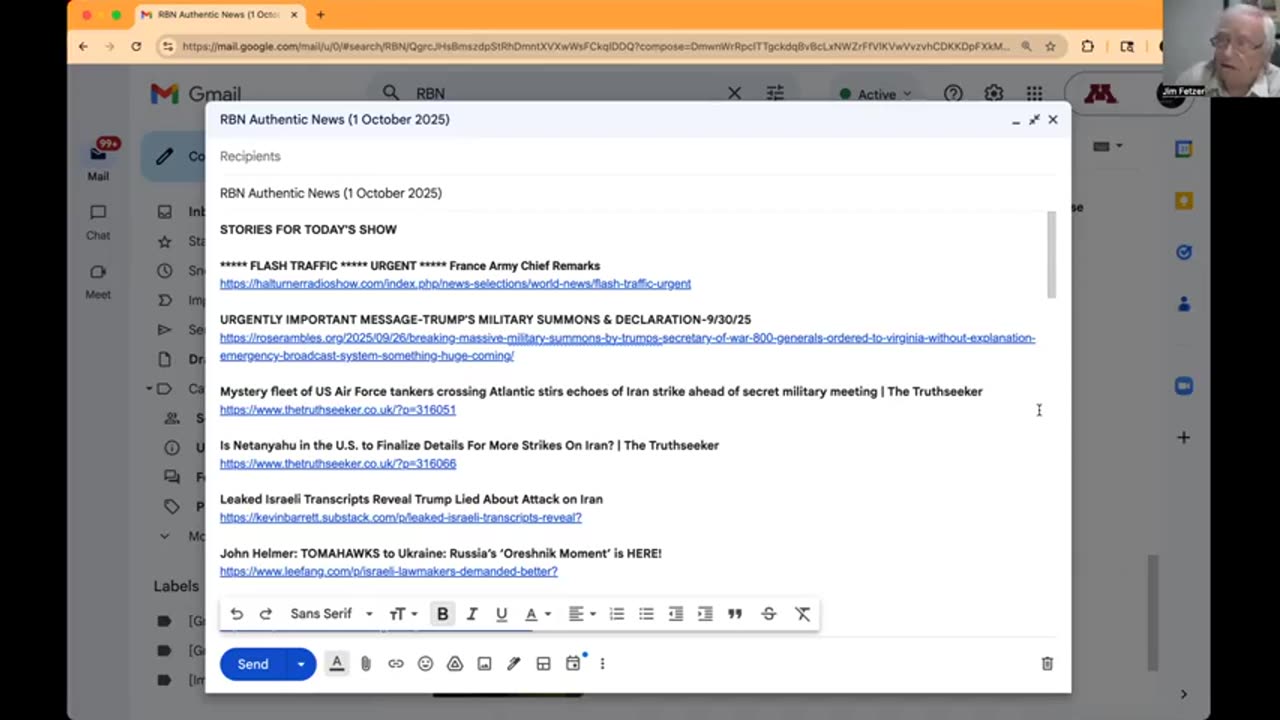
Task: Remove formatting from selected text
Action: click(802, 614)
